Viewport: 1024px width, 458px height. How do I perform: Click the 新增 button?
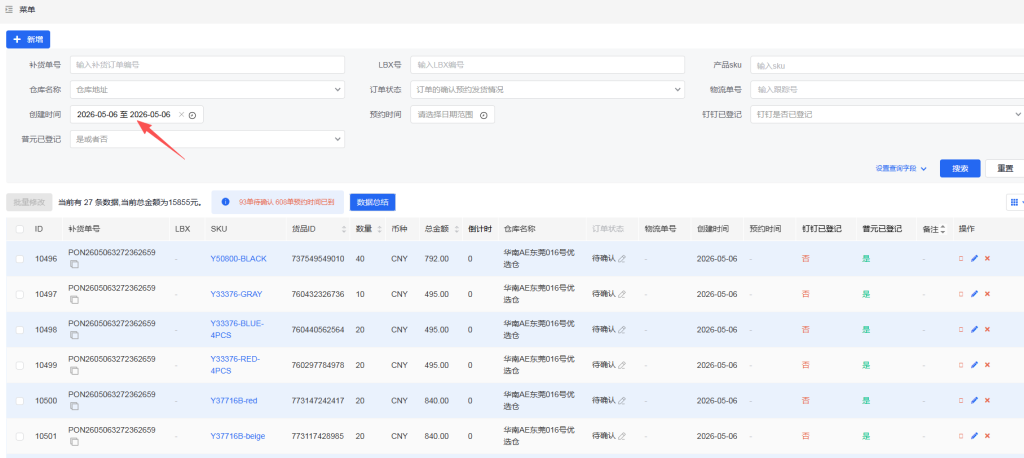coord(28,39)
